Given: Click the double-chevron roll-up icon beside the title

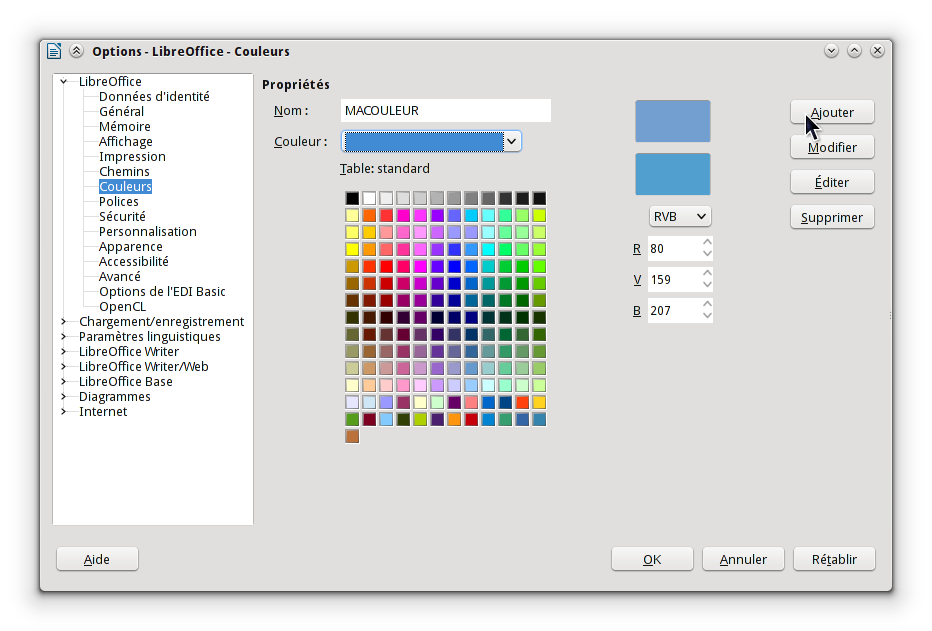Looking at the screenshot, I should (77, 51).
